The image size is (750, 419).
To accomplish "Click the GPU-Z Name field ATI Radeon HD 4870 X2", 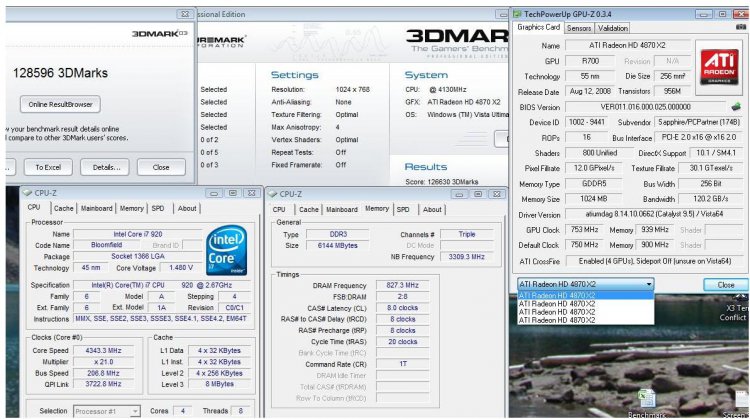I will tap(627, 45).
